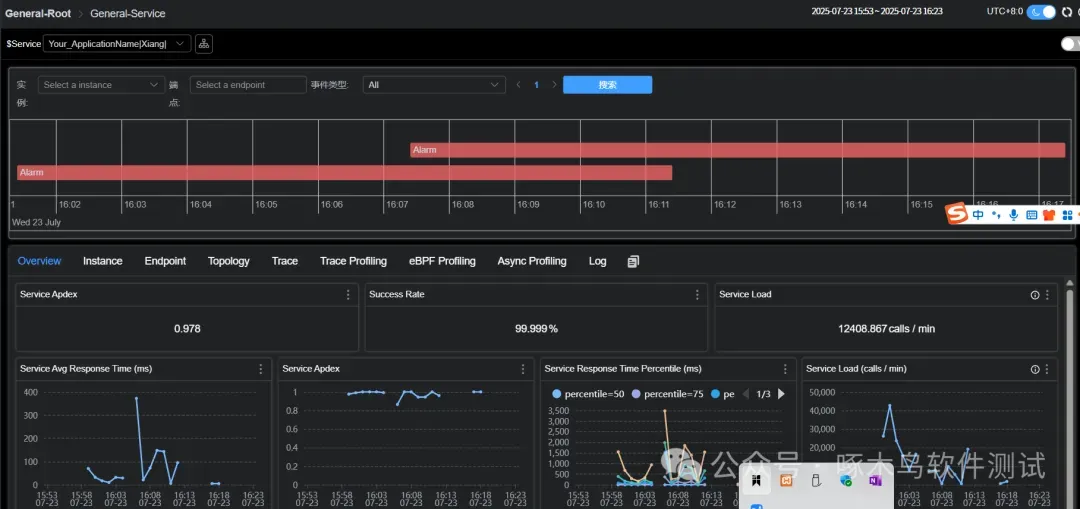Open the Service Load card three-dot menu
Image resolution: width=1080 pixels, height=509 pixels.
coord(1048,294)
